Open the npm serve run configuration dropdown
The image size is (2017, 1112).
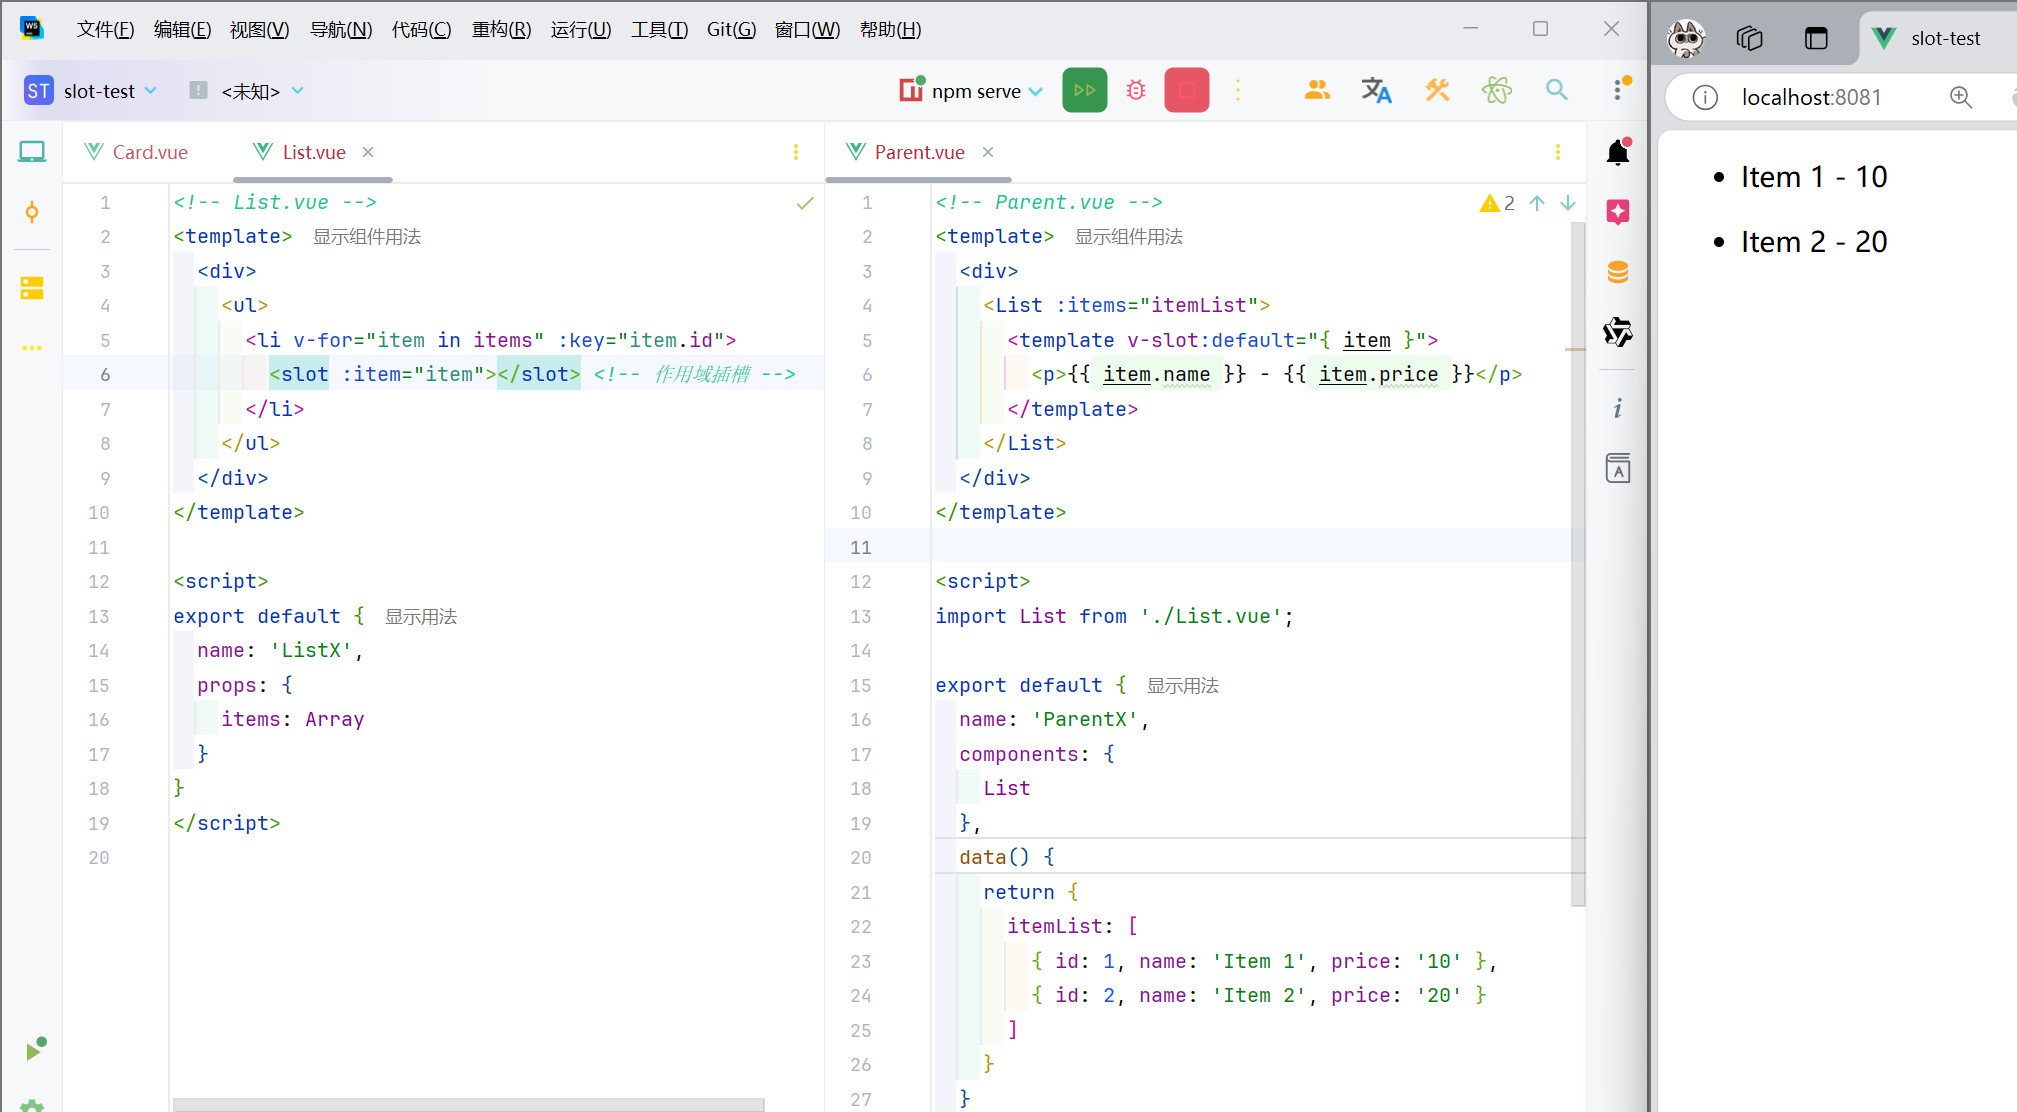[x=972, y=91]
